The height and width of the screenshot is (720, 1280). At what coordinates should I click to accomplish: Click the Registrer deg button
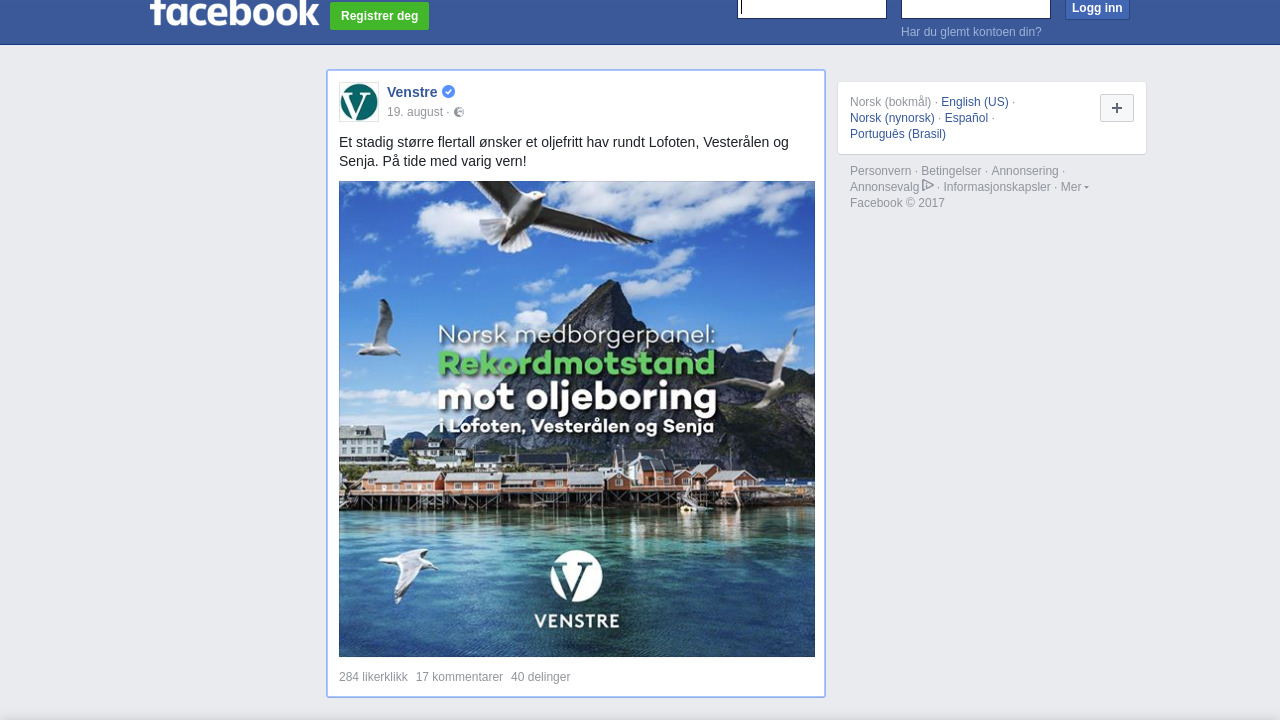point(379,16)
